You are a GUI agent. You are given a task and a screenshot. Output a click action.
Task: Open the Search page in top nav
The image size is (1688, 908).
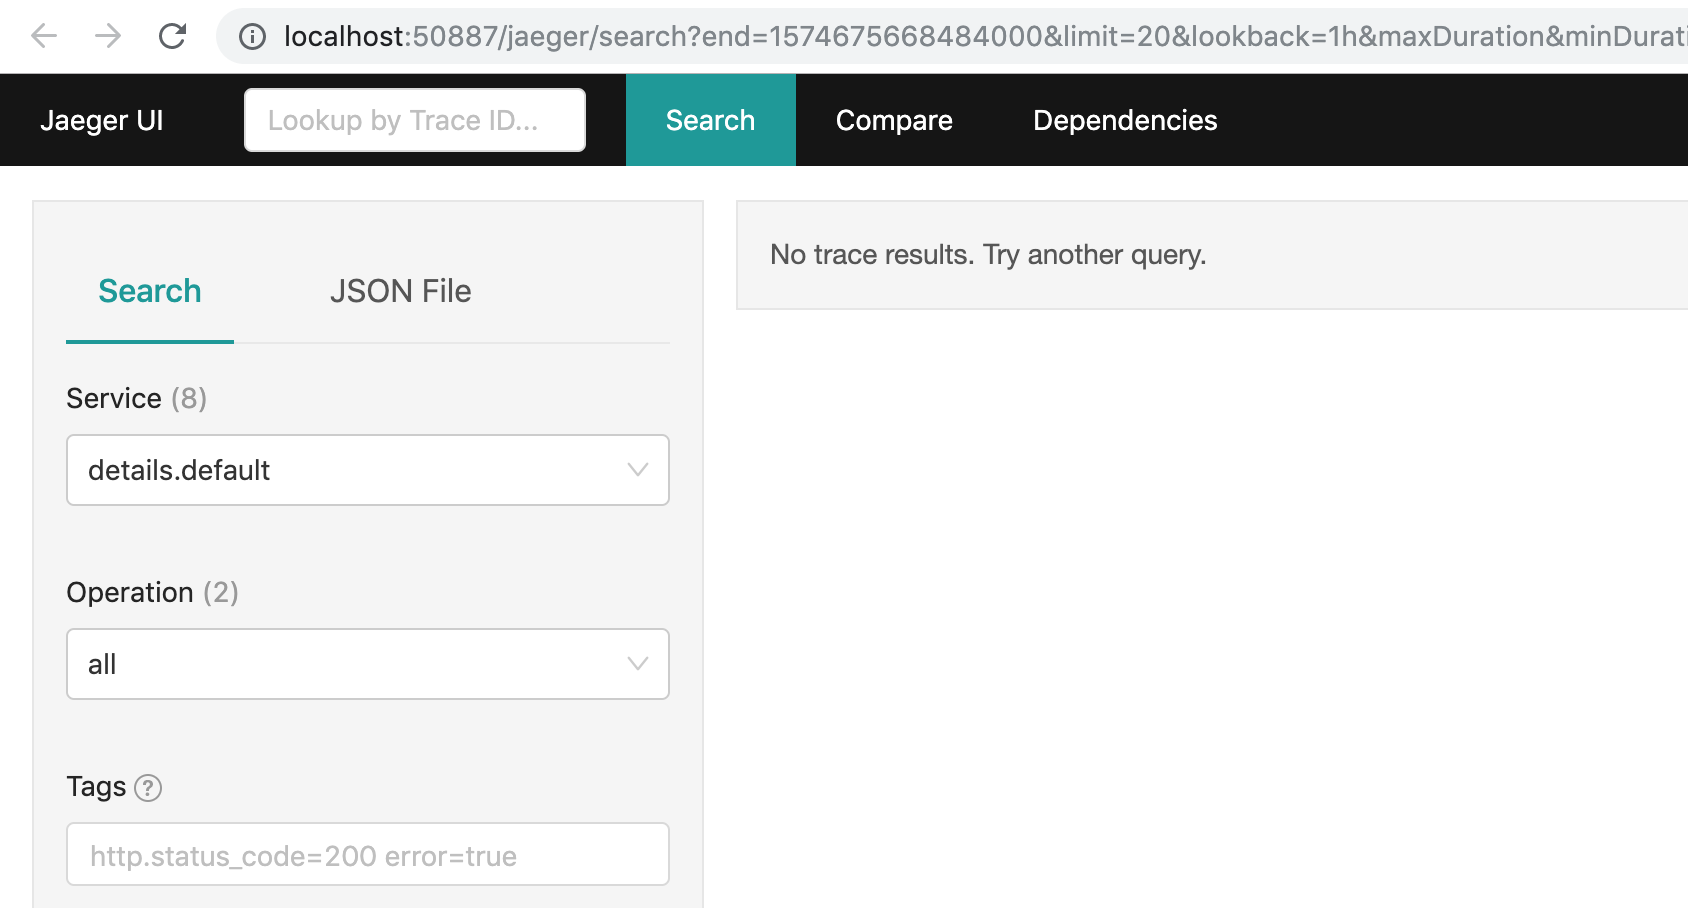711,120
